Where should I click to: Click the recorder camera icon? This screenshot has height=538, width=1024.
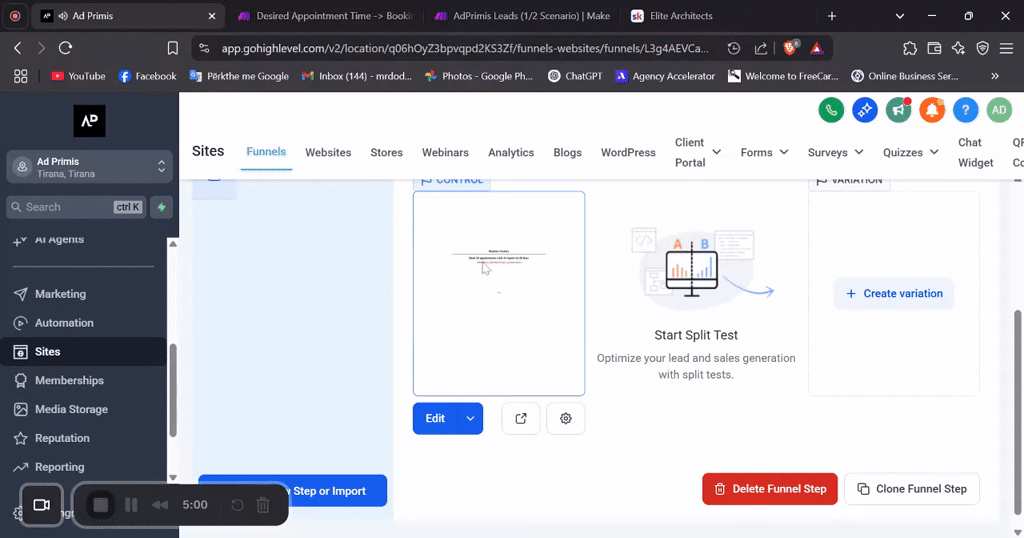(42, 505)
